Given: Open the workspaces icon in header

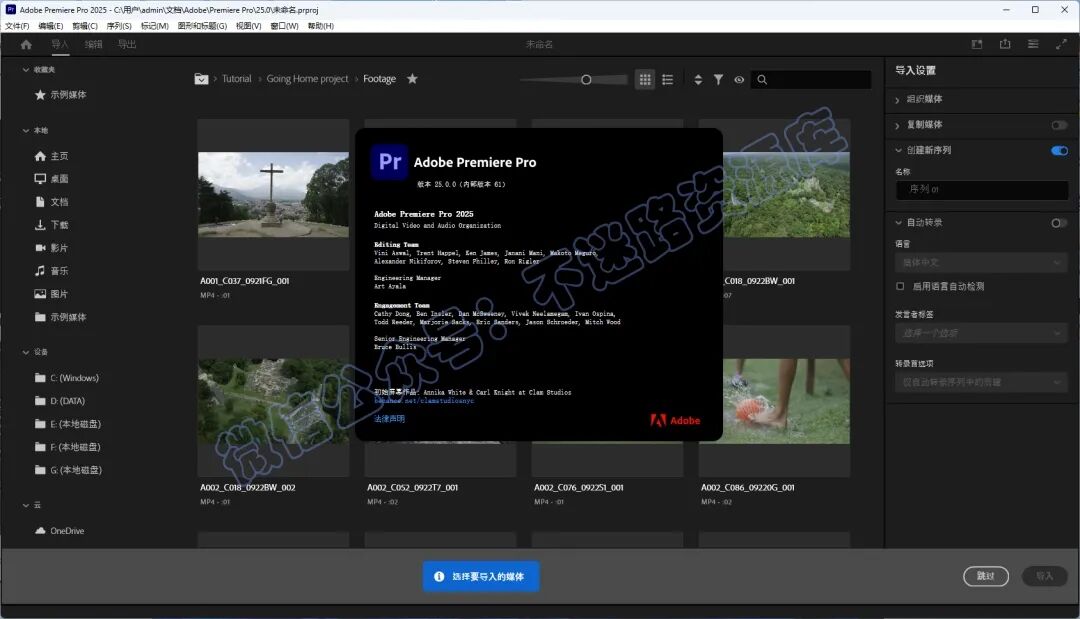Looking at the screenshot, I should [977, 44].
